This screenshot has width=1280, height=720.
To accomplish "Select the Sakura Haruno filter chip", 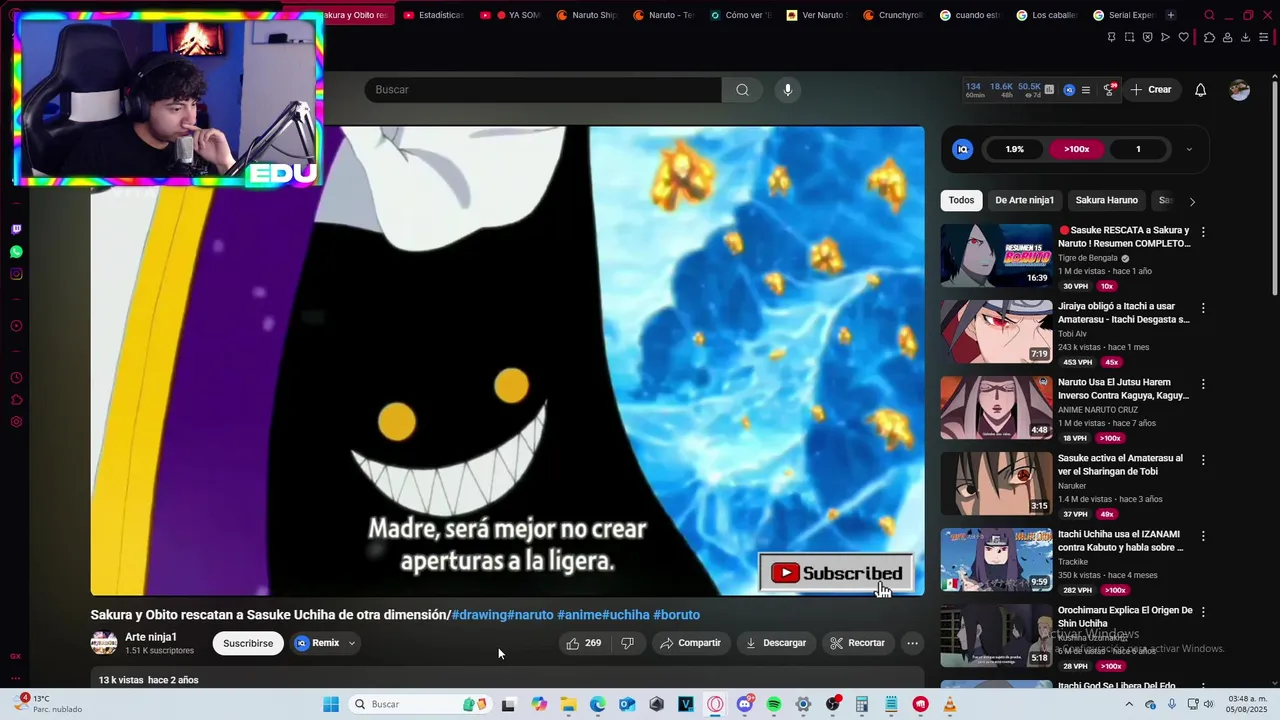I will point(1106,200).
